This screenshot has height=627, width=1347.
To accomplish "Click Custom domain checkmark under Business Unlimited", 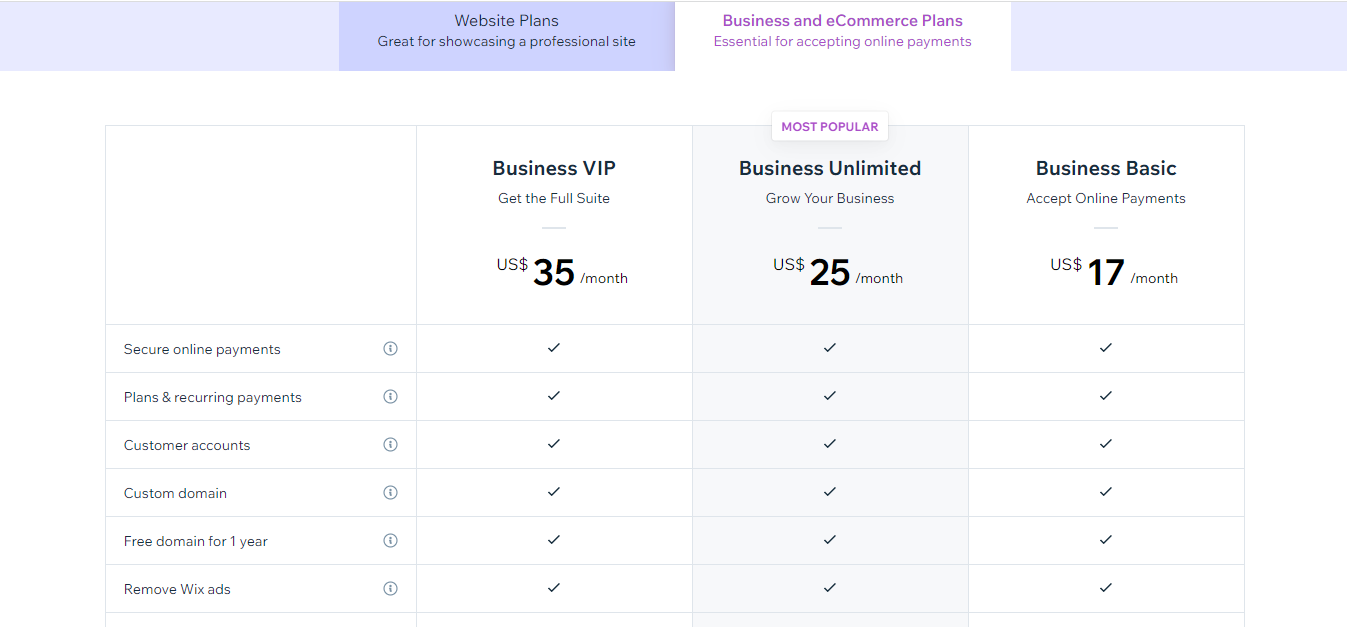I will [830, 492].
